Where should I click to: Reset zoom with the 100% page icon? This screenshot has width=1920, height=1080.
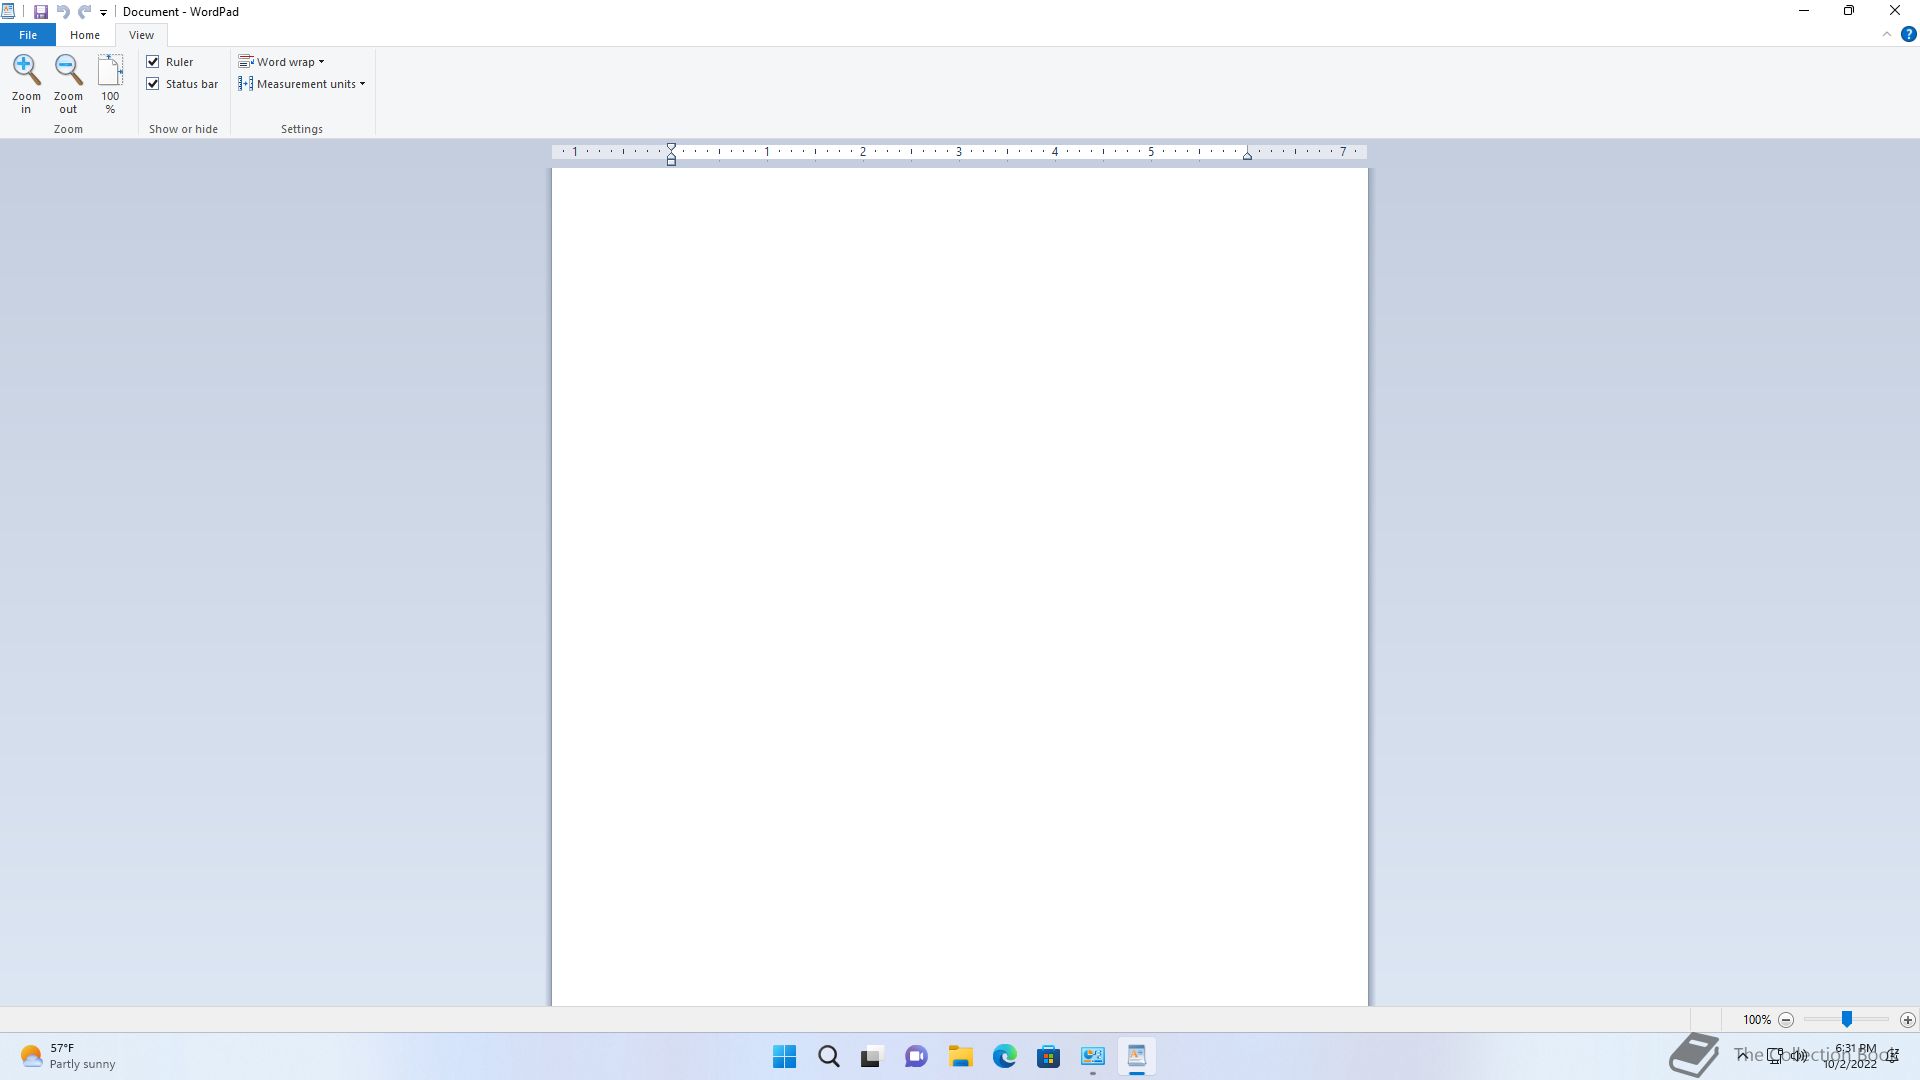pyautogui.click(x=110, y=69)
